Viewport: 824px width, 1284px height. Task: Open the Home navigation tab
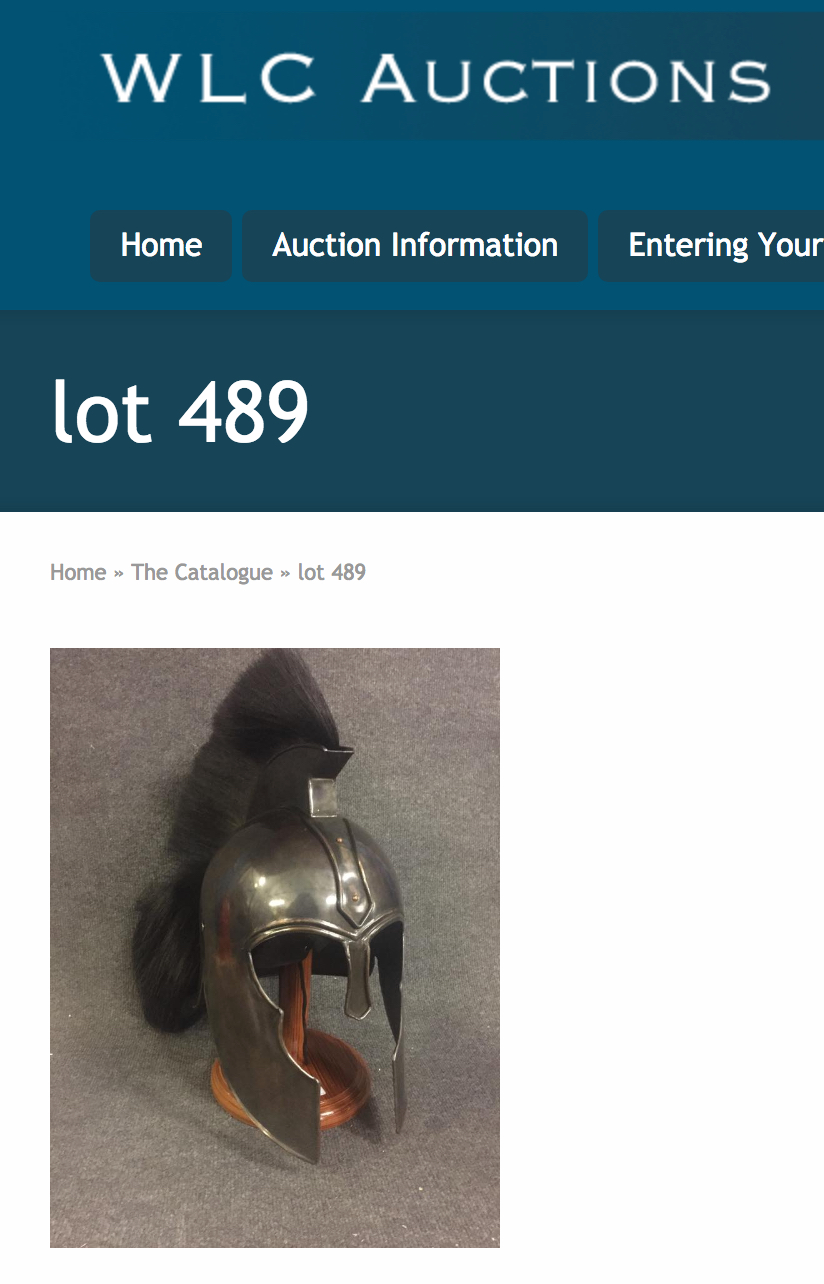(x=161, y=245)
